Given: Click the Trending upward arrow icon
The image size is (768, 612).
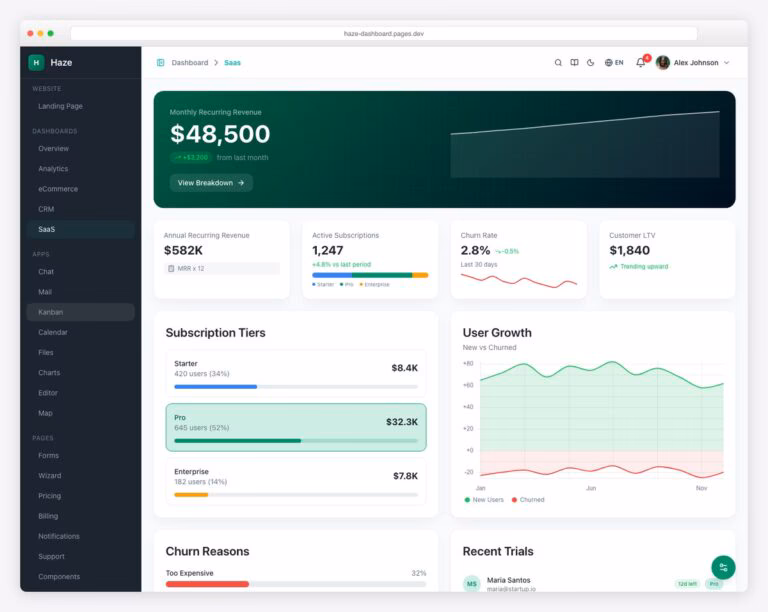Looking at the screenshot, I should click(x=613, y=267).
